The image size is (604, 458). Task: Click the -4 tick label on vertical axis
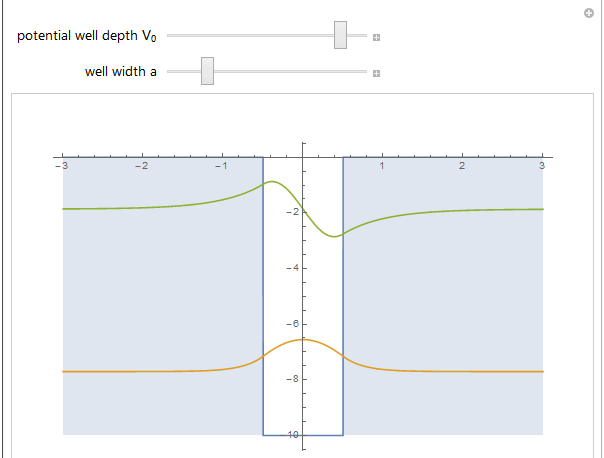(x=293, y=268)
